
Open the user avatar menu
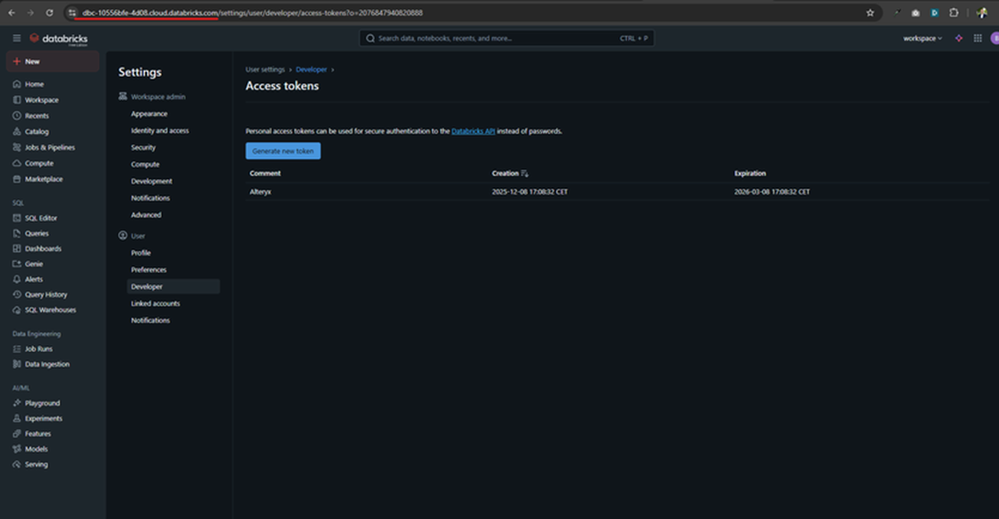pos(995,38)
